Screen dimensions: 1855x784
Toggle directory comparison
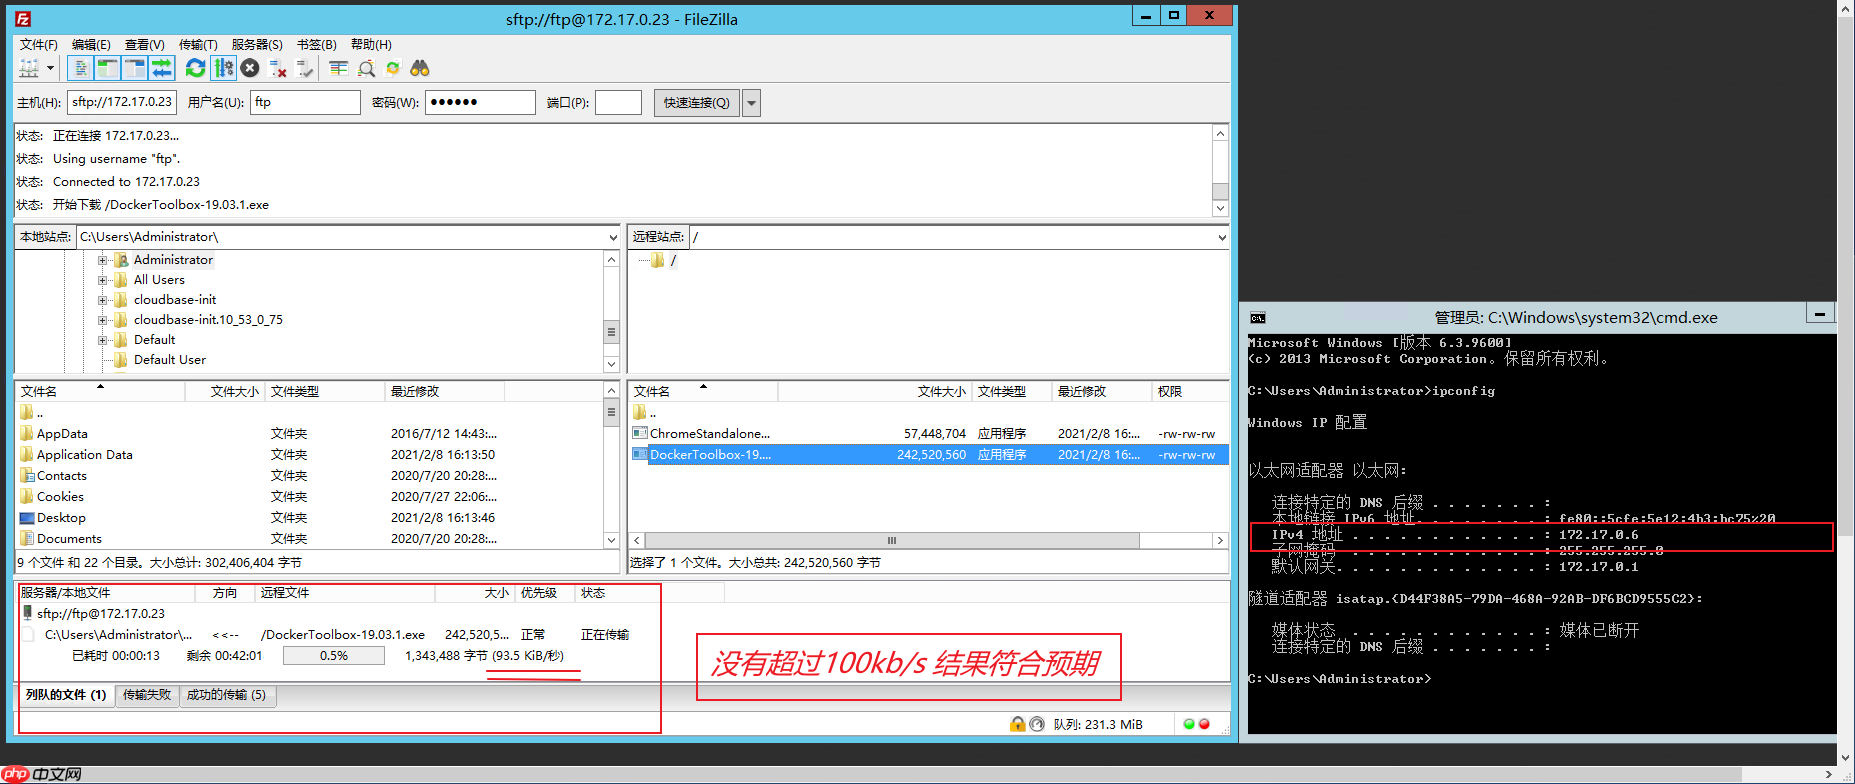[366, 68]
